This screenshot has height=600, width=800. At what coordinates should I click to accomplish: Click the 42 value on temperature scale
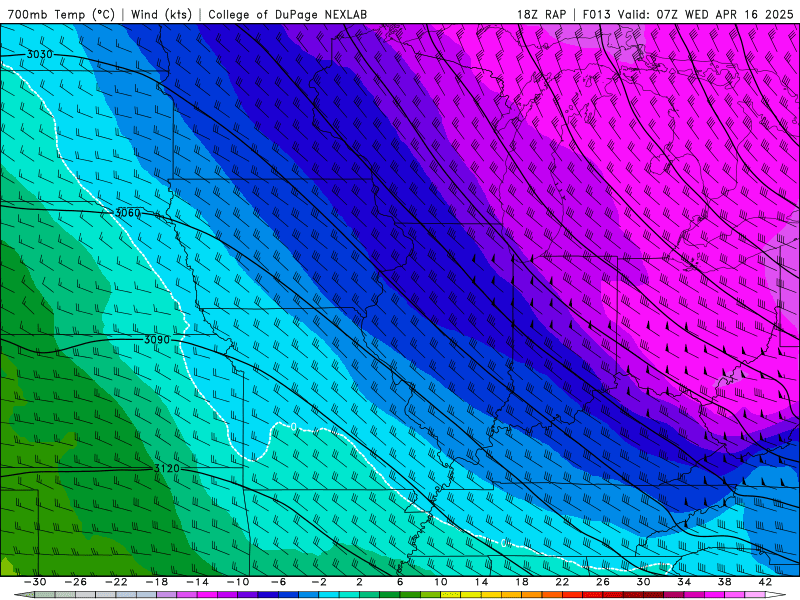point(765,582)
